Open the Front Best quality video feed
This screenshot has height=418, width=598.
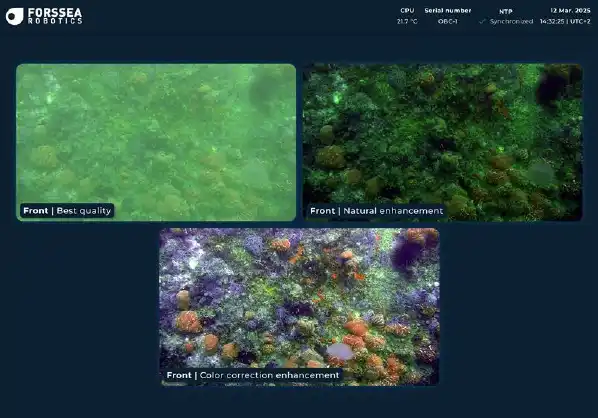pos(156,142)
